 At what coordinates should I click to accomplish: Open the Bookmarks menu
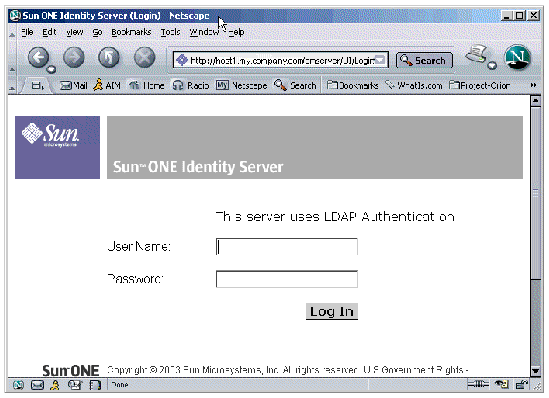(x=131, y=32)
